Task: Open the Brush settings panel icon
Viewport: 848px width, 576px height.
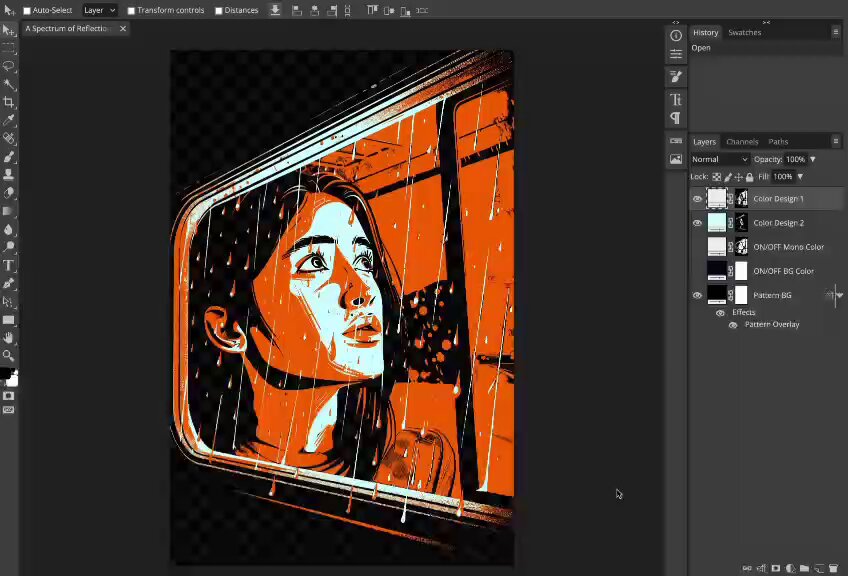Action: pos(675,77)
